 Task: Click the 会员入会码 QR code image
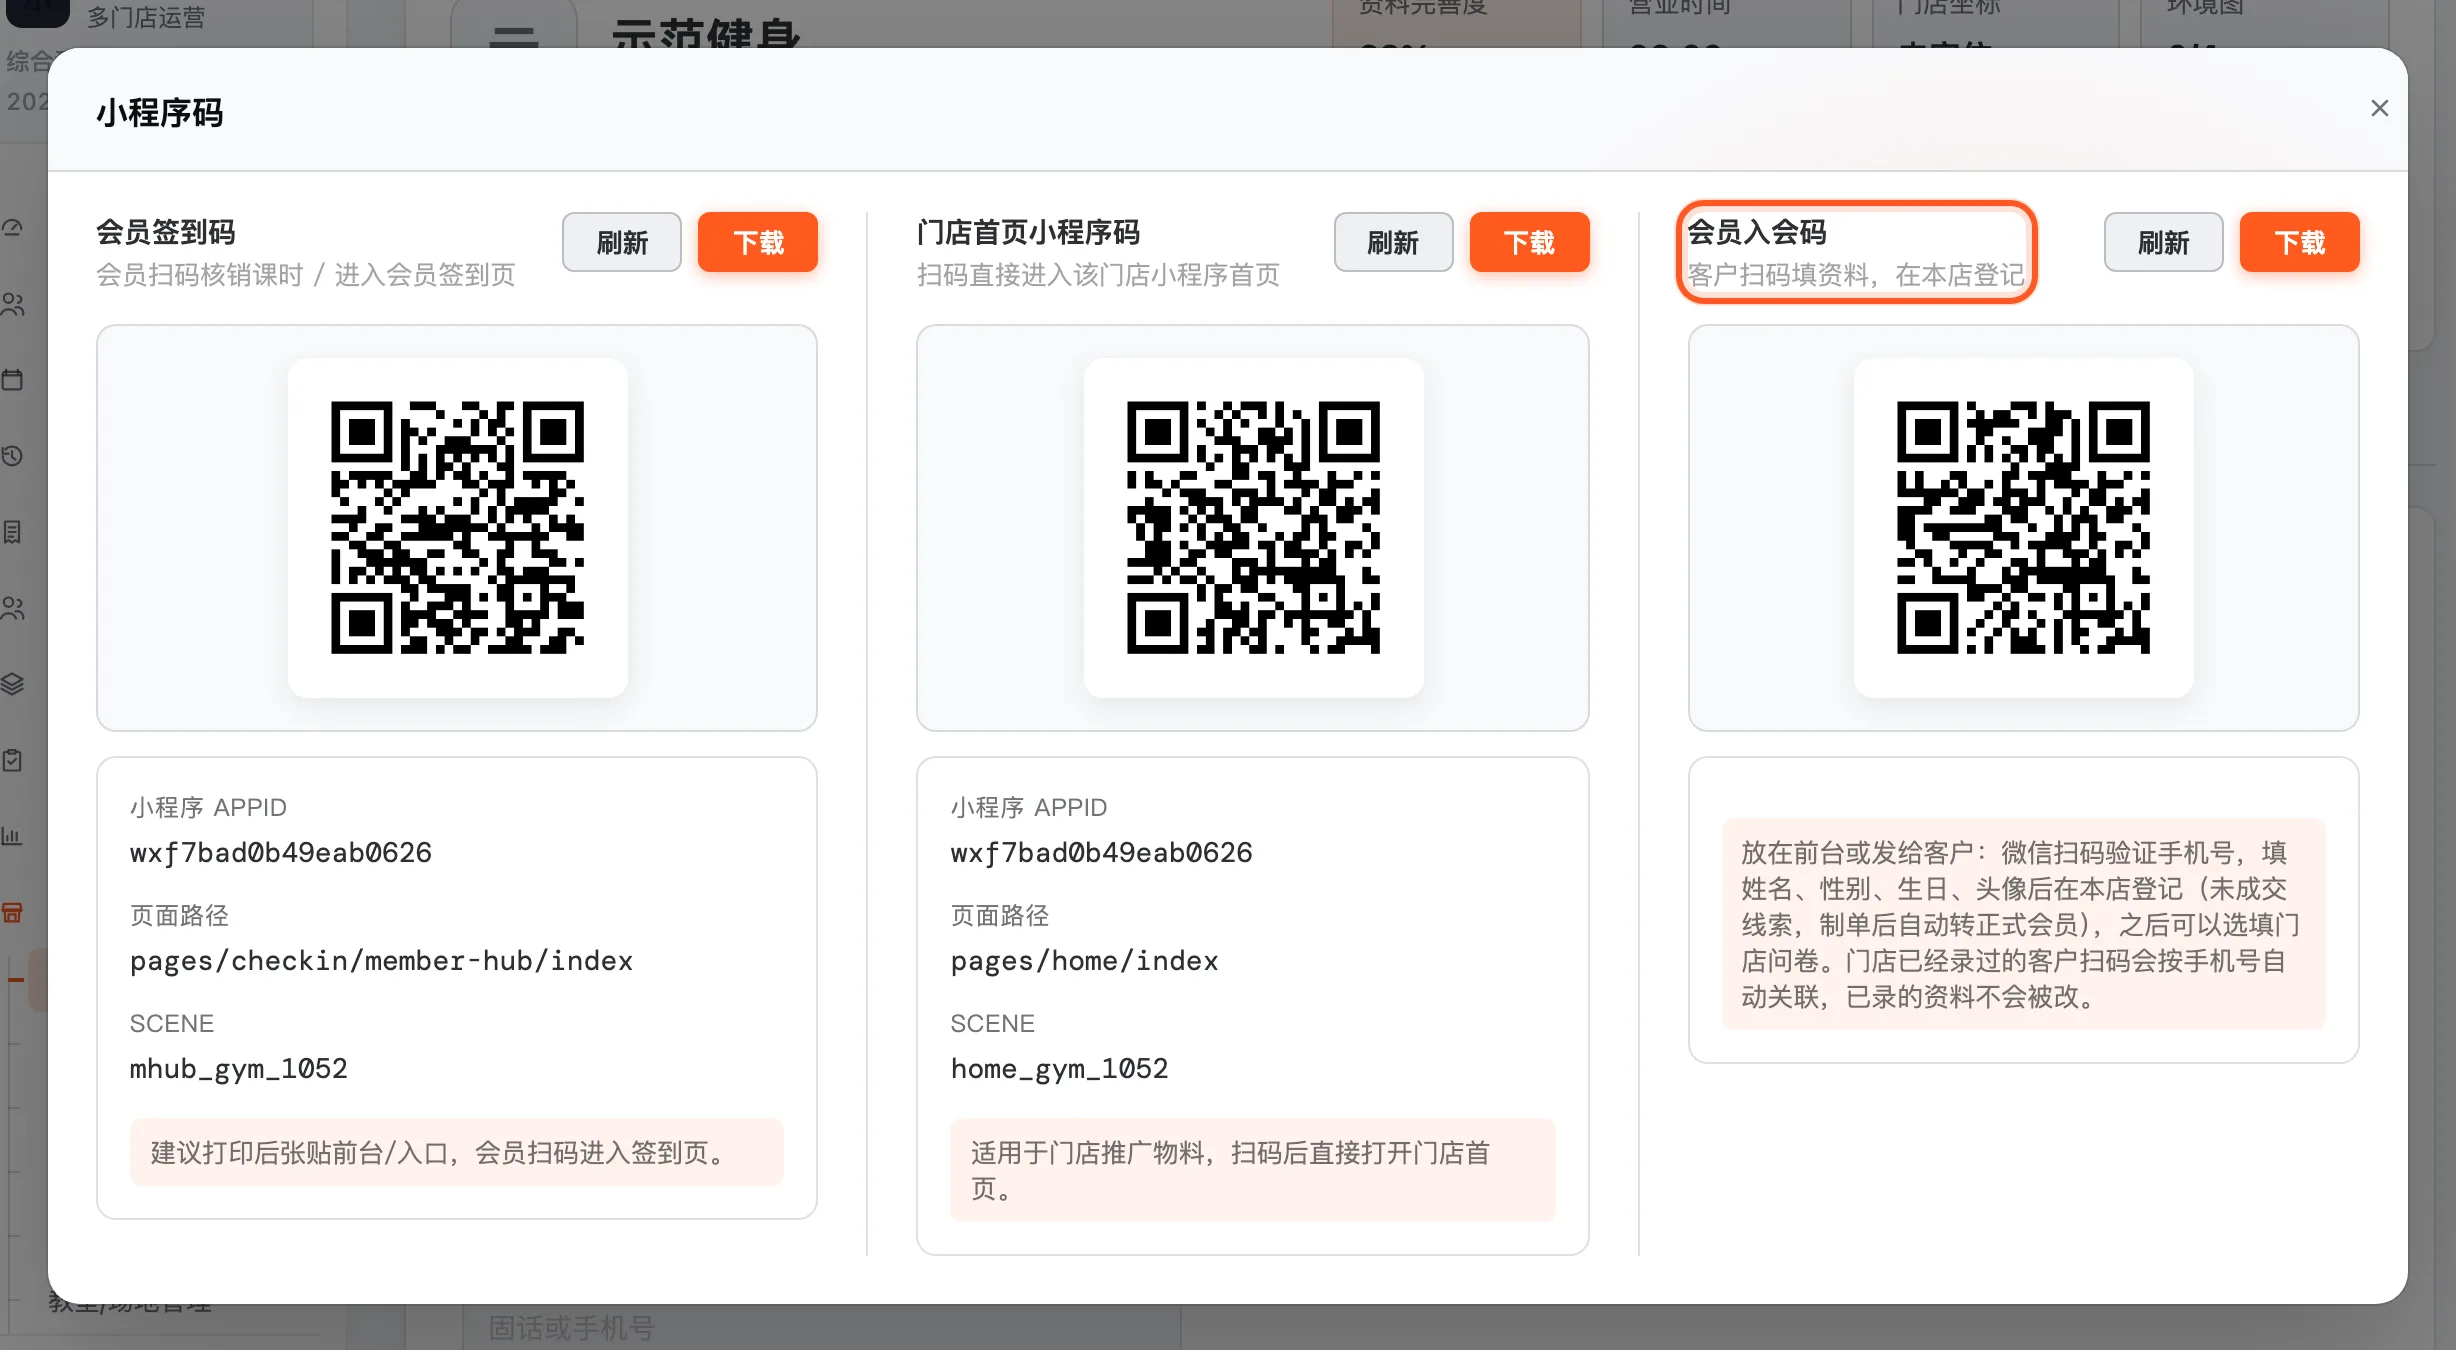2023,528
